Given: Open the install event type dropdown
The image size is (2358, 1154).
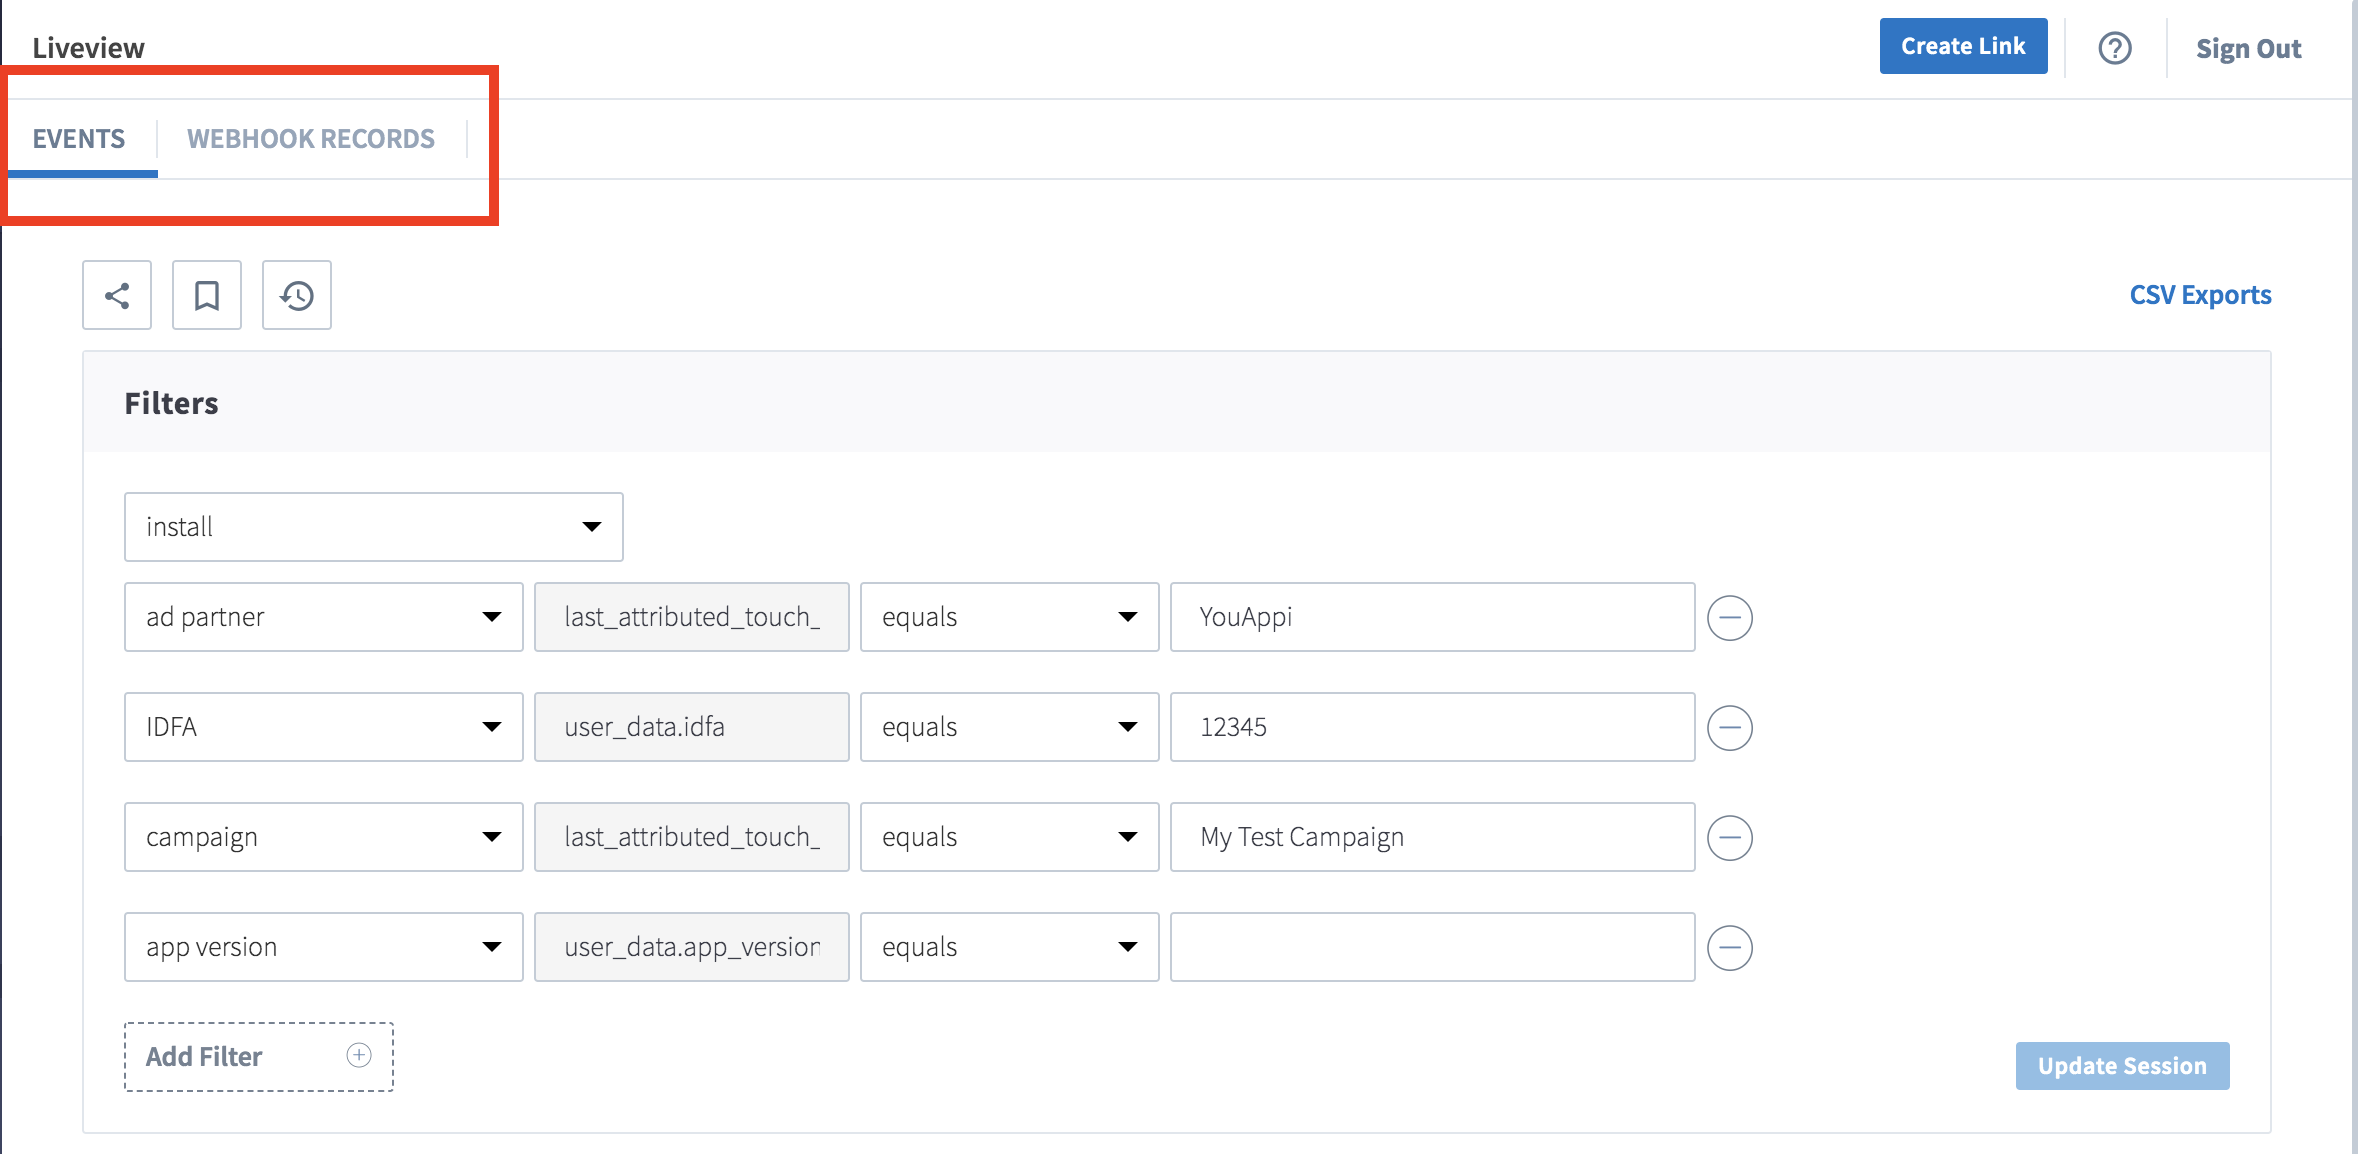Looking at the screenshot, I should (x=373, y=527).
